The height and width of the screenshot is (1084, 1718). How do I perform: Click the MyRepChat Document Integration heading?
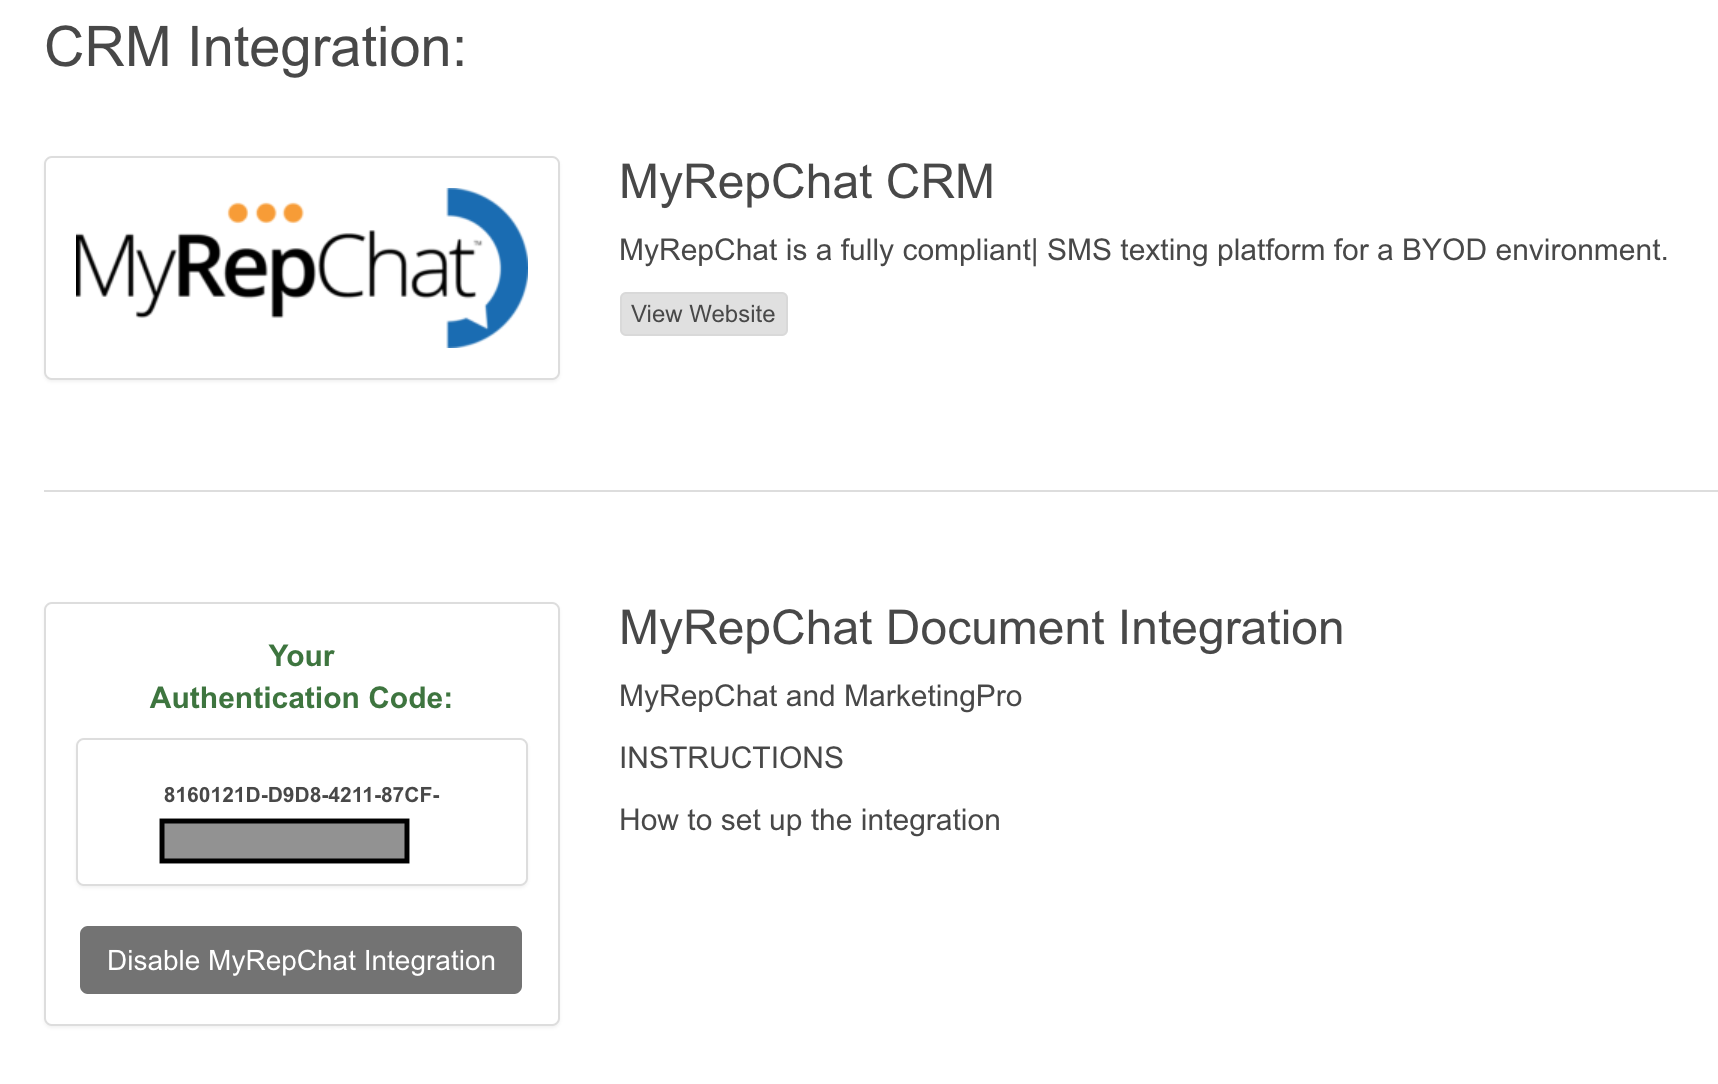980,628
